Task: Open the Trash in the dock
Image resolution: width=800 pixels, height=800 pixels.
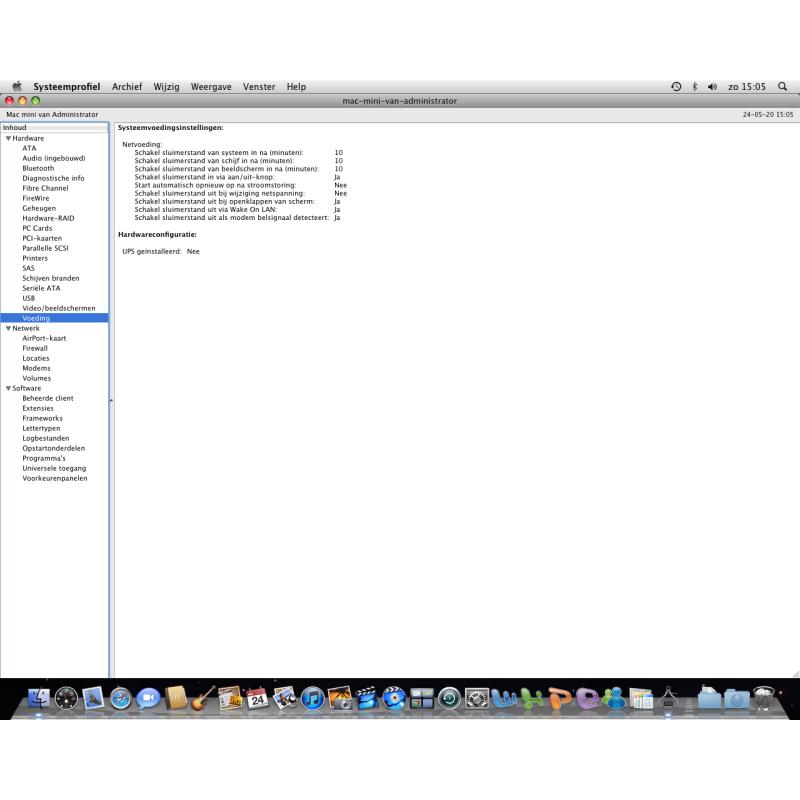Action: pyautogui.click(x=764, y=698)
